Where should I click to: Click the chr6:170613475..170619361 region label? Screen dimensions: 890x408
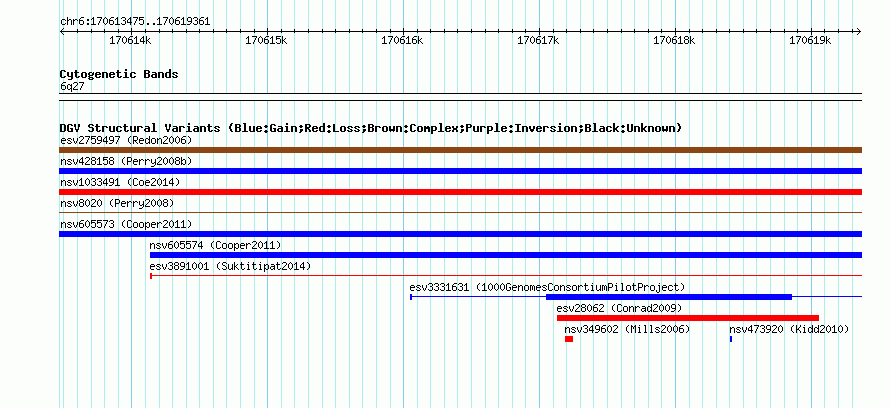[x=135, y=22]
